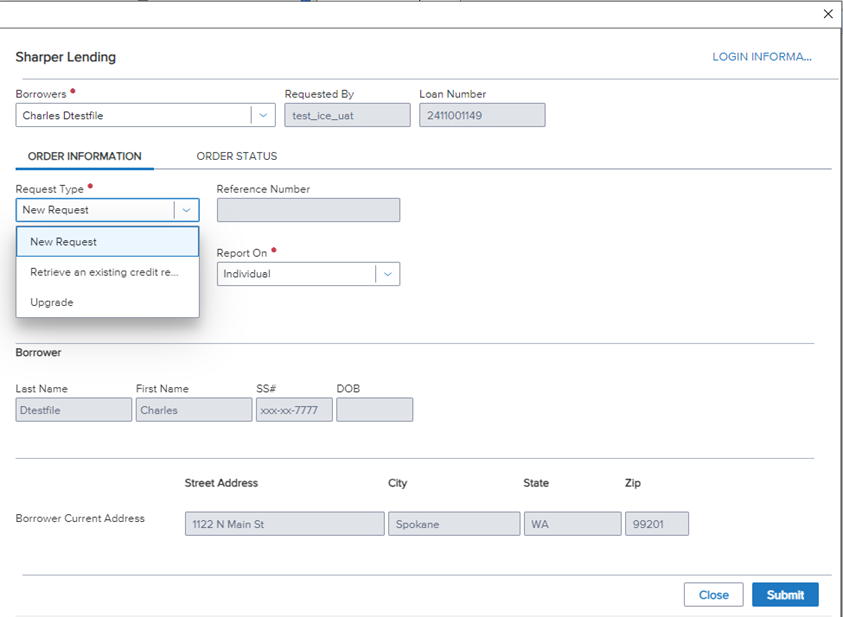Expand the Borrowers dropdown arrow

[263, 115]
